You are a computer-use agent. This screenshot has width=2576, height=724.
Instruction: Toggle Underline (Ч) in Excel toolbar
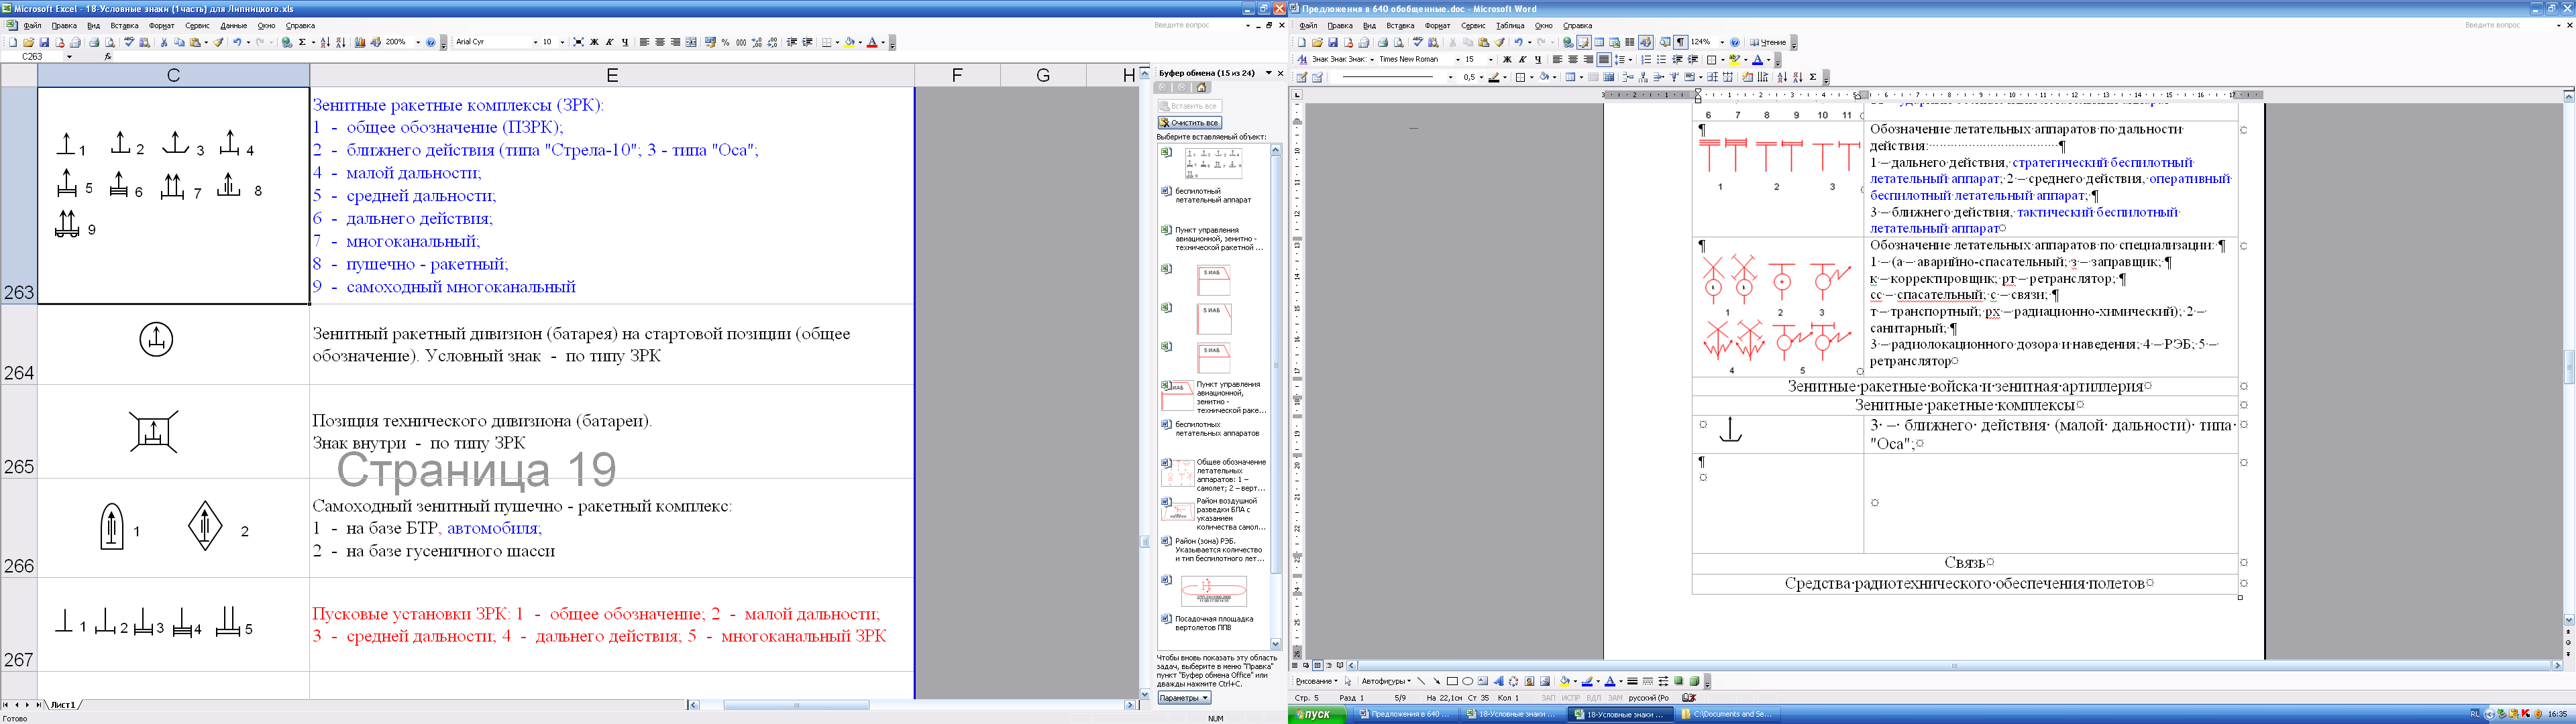click(x=625, y=42)
